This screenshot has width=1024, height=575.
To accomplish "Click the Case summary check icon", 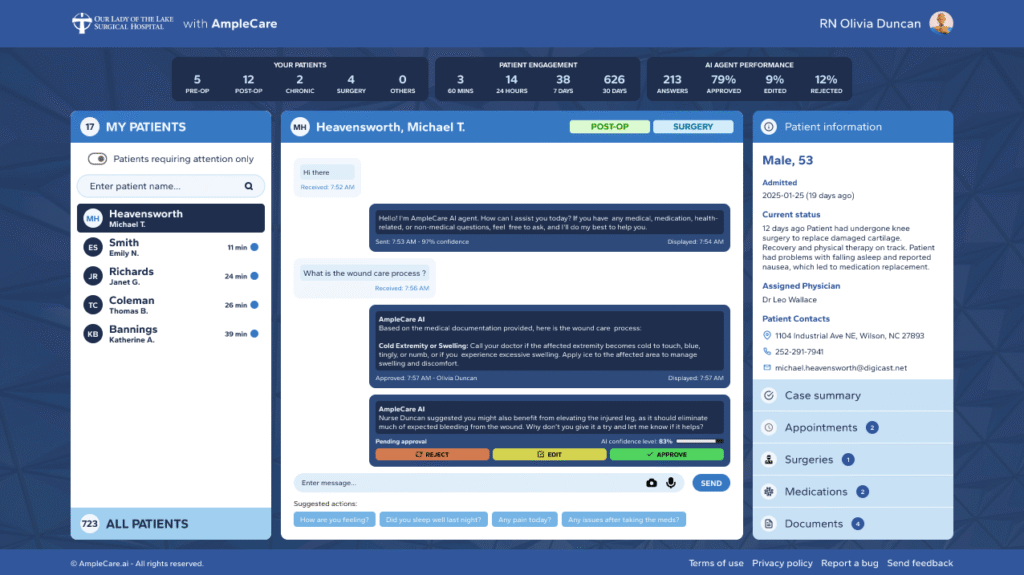I will click(769, 395).
